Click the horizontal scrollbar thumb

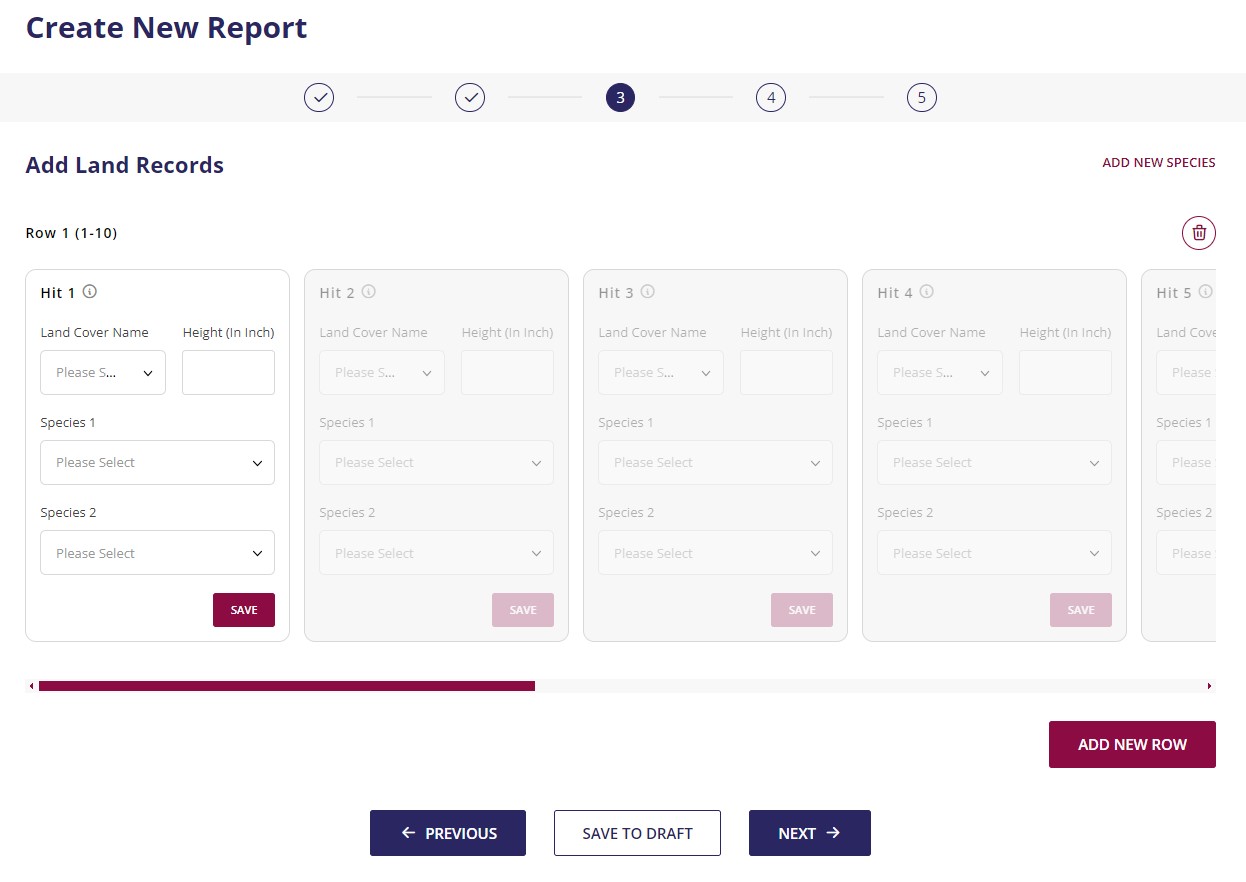286,686
